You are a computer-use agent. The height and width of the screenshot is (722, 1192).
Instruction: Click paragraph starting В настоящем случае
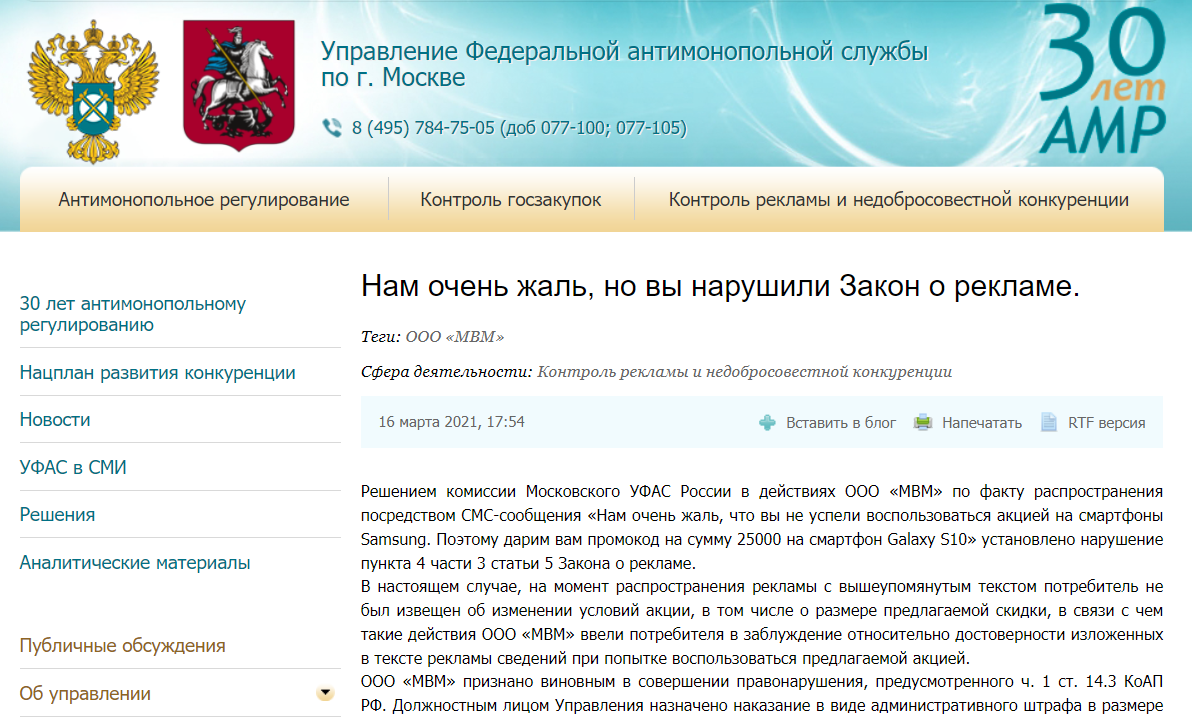coord(762,622)
